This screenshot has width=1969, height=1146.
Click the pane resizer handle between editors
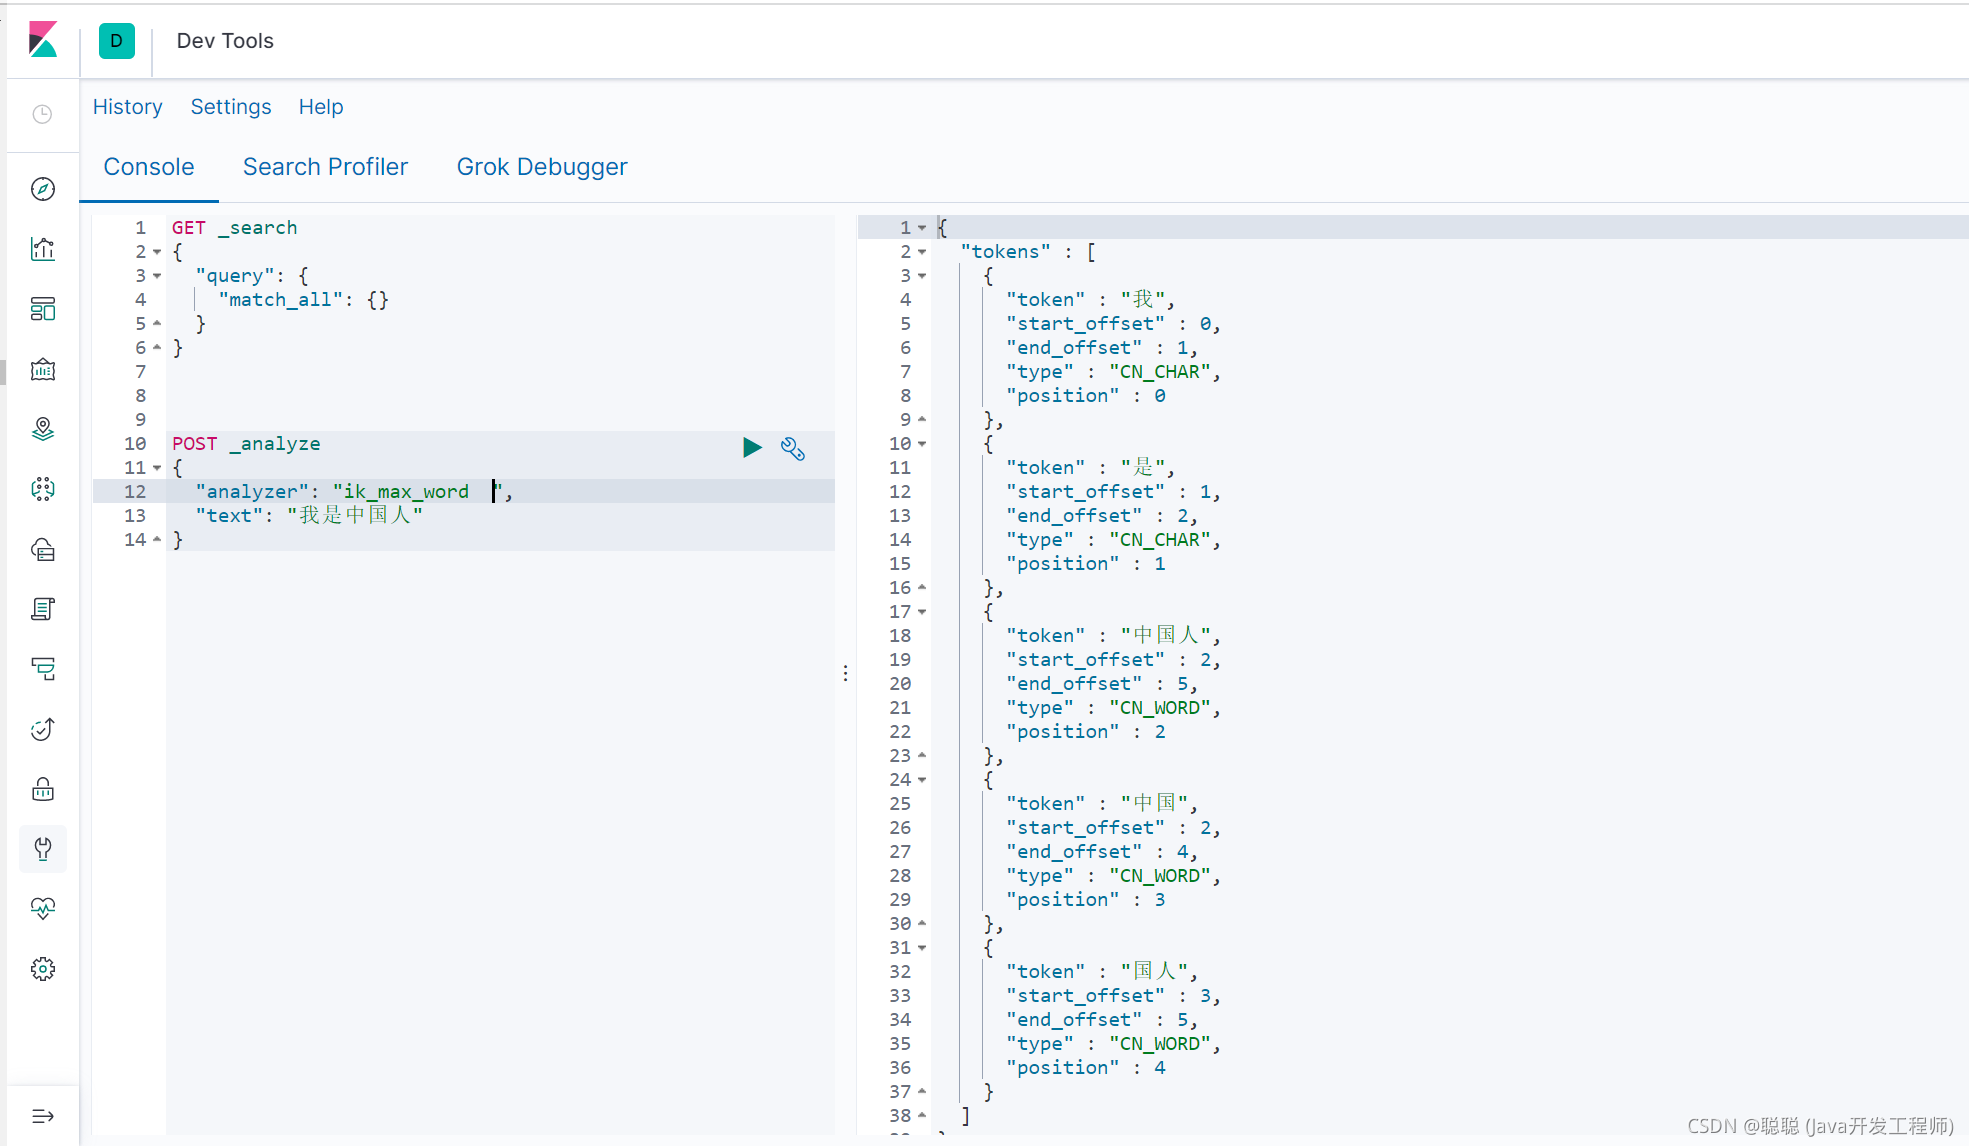(x=846, y=674)
